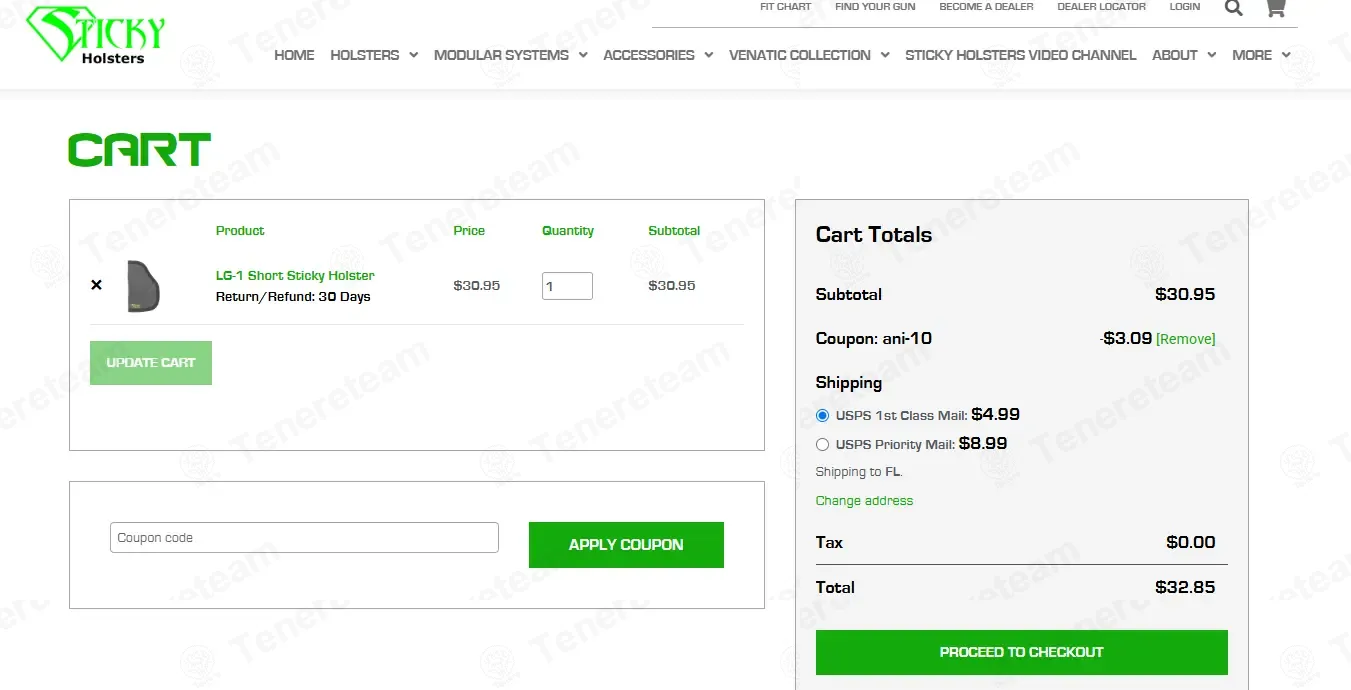Focus the Coupon code input field

[x=304, y=538]
